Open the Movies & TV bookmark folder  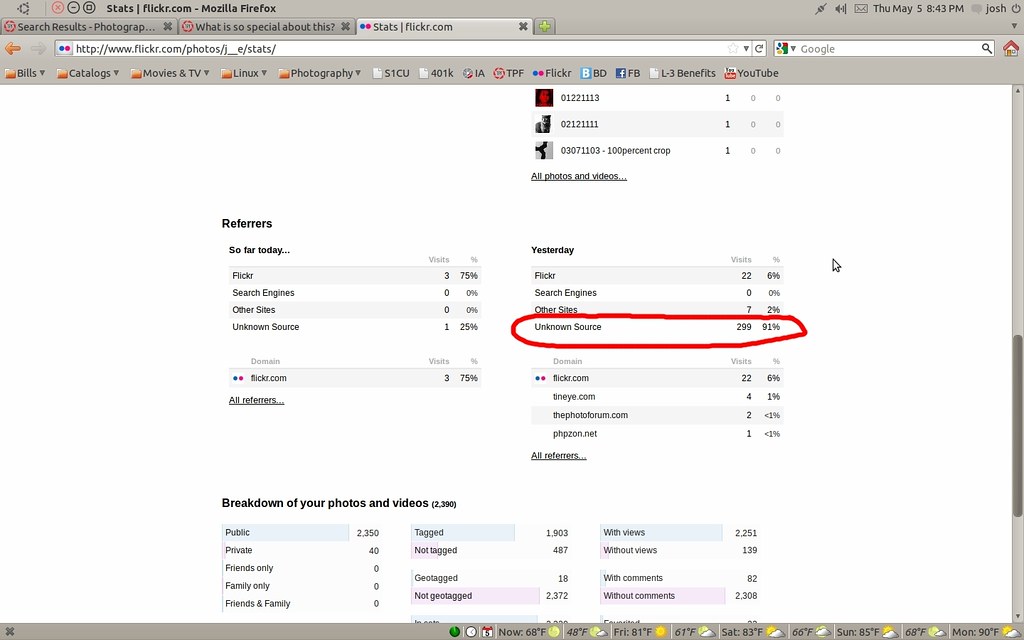click(x=170, y=73)
